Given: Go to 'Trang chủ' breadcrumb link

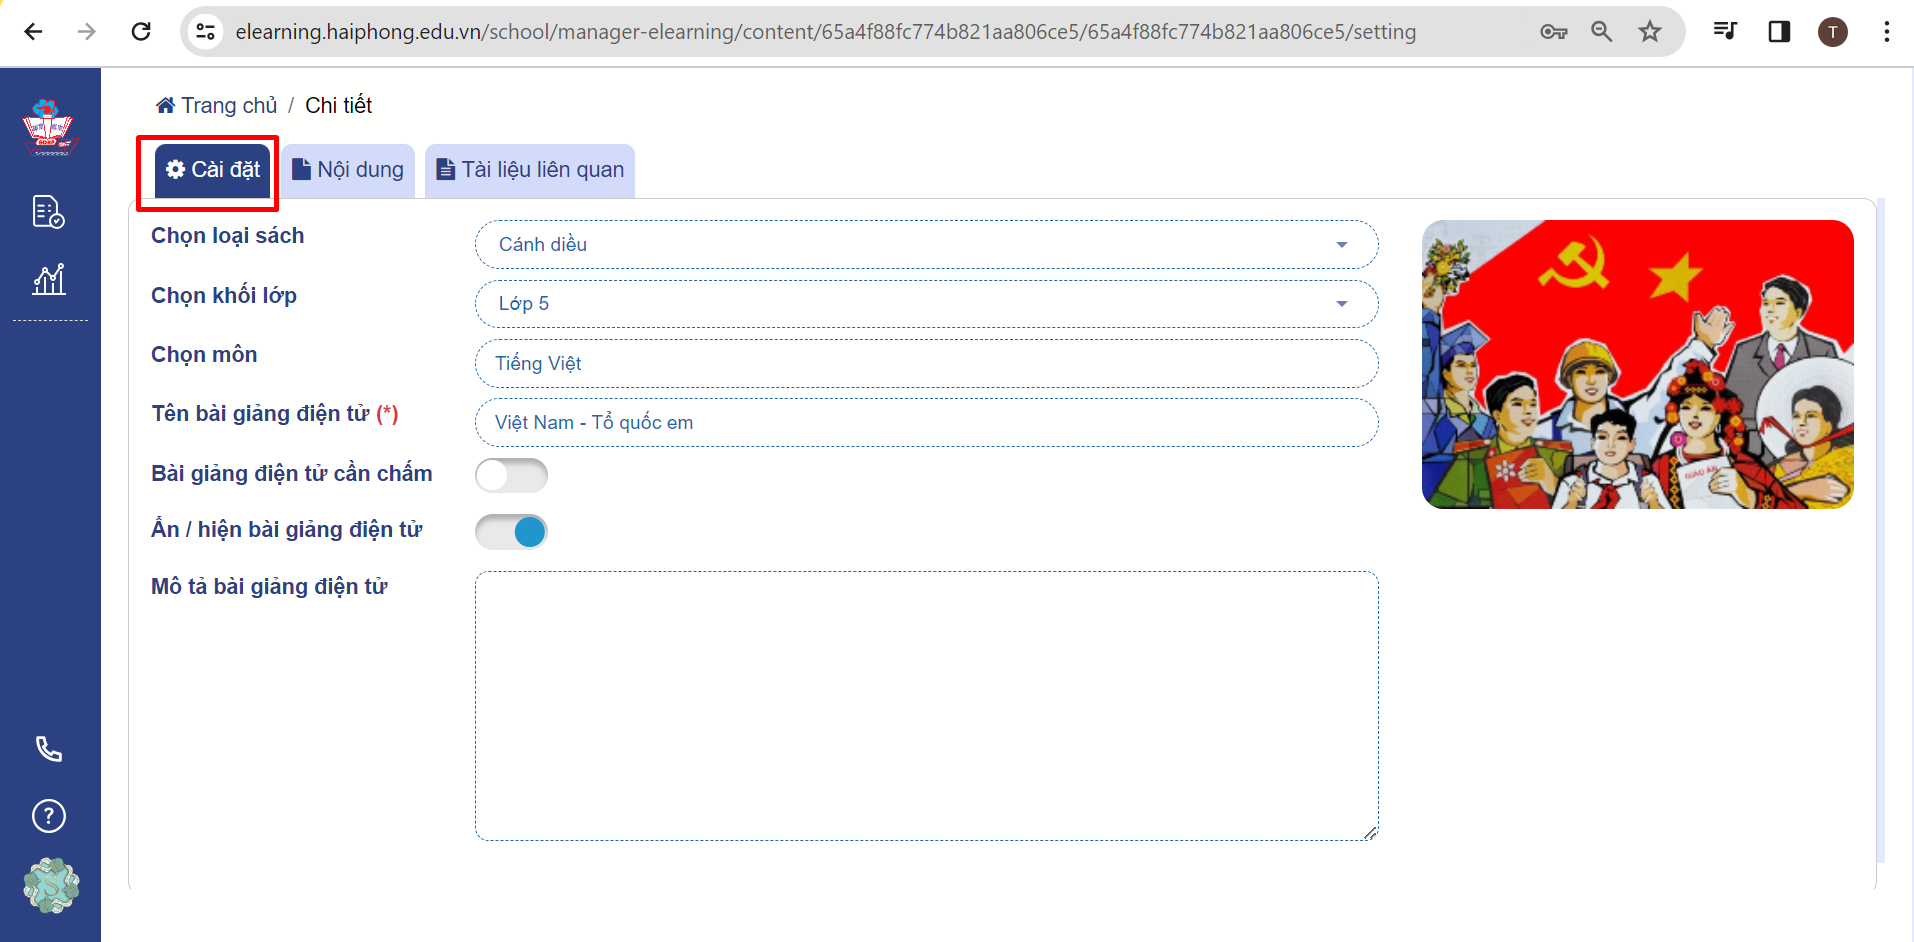Looking at the screenshot, I should 217,106.
